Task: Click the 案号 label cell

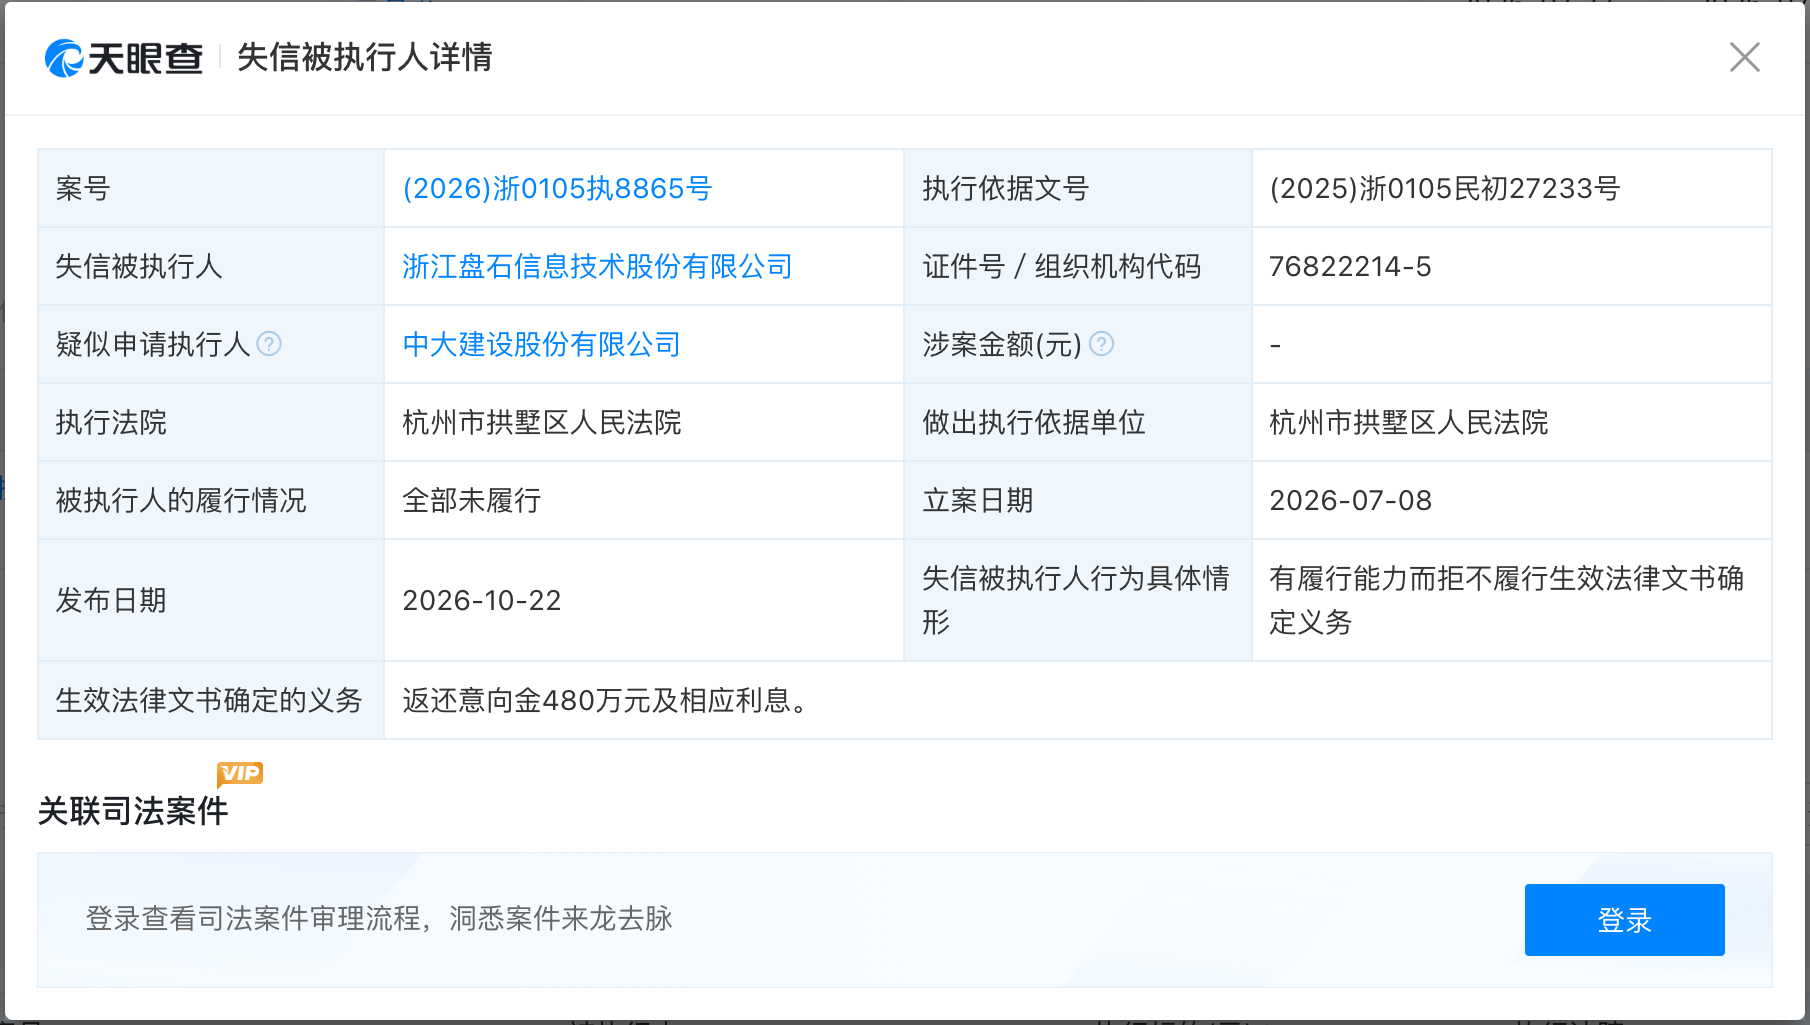Action: point(211,189)
